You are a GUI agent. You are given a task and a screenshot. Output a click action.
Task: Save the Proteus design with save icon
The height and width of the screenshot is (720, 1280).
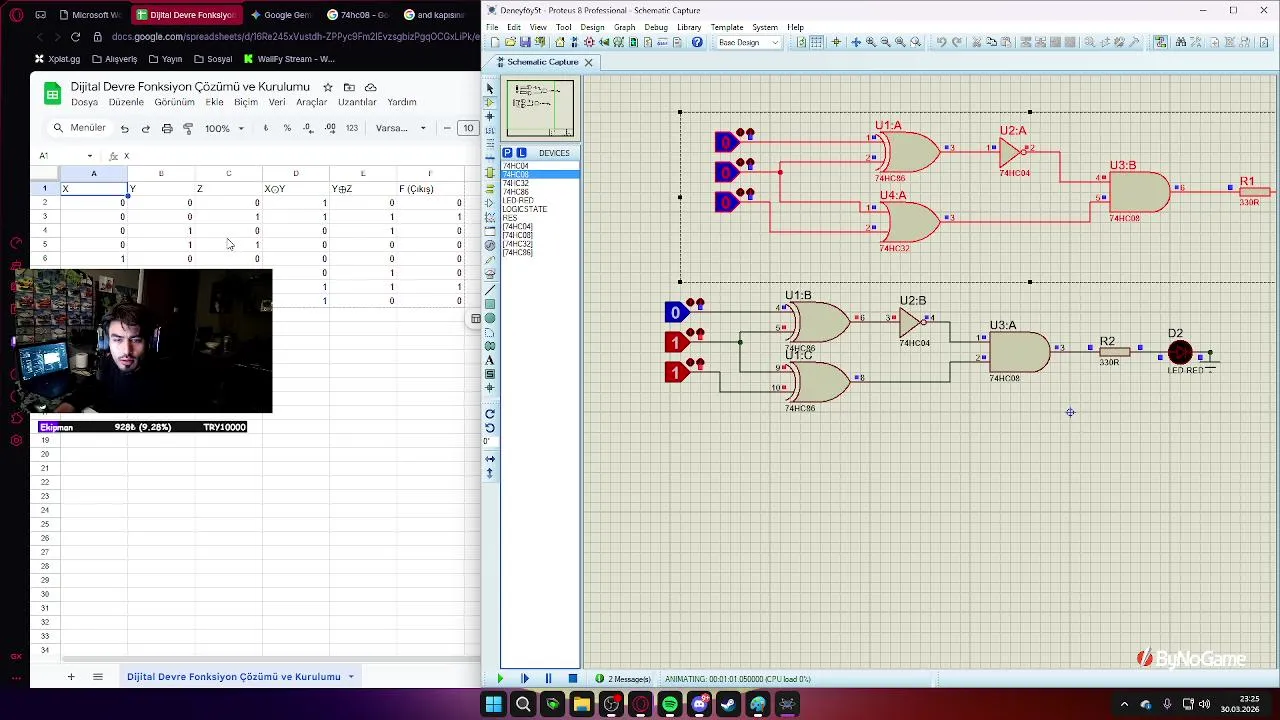[524, 42]
